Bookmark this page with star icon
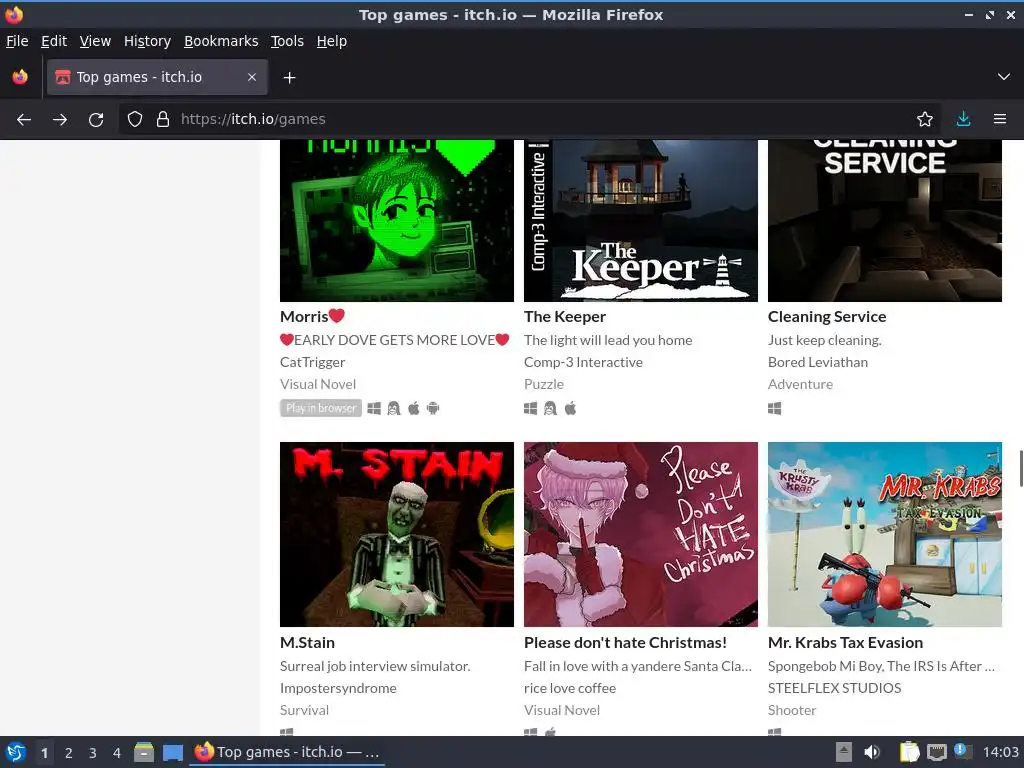Image resolution: width=1024 pixels, height=768 pixels. coord(925,119)
